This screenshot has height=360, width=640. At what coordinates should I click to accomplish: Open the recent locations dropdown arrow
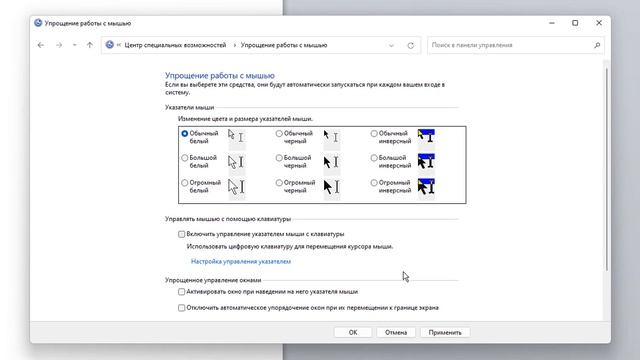[75, 45]
